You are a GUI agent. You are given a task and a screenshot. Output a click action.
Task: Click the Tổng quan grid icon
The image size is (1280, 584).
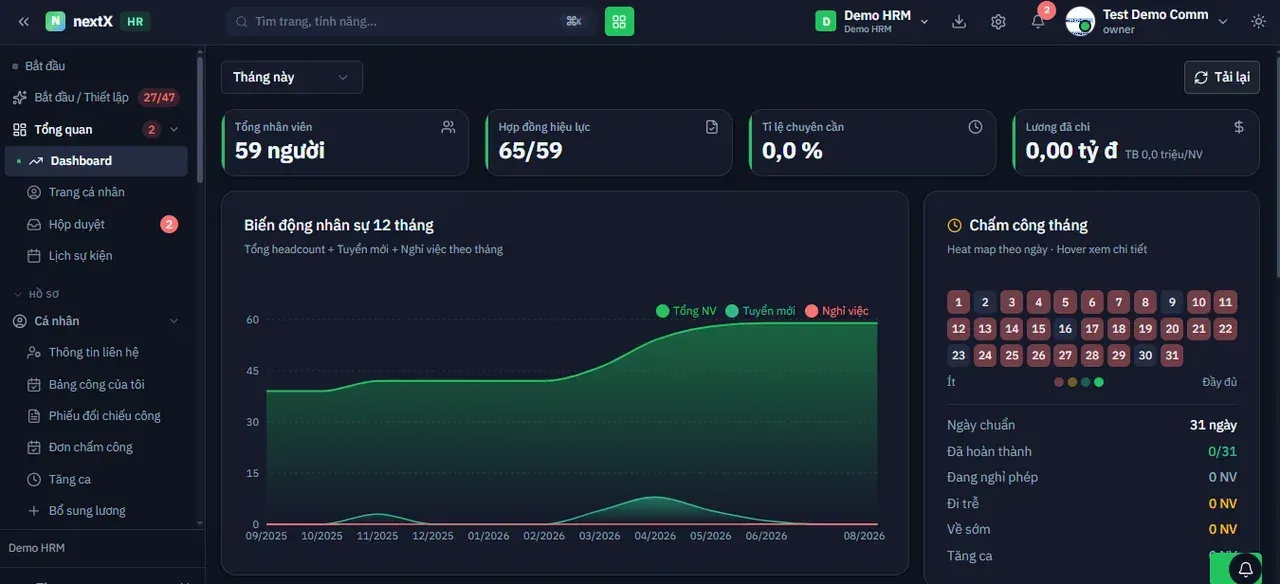(19, 129)
